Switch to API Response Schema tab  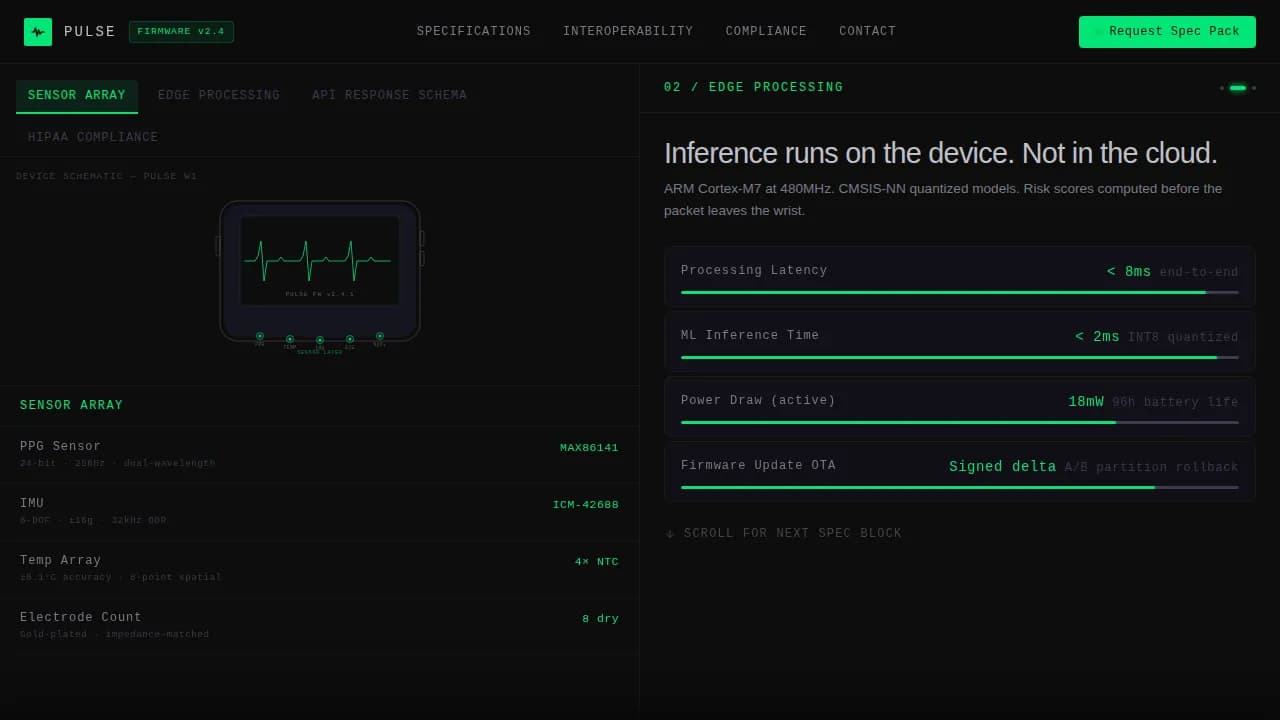pyautogui.click(x=389, y=96)
